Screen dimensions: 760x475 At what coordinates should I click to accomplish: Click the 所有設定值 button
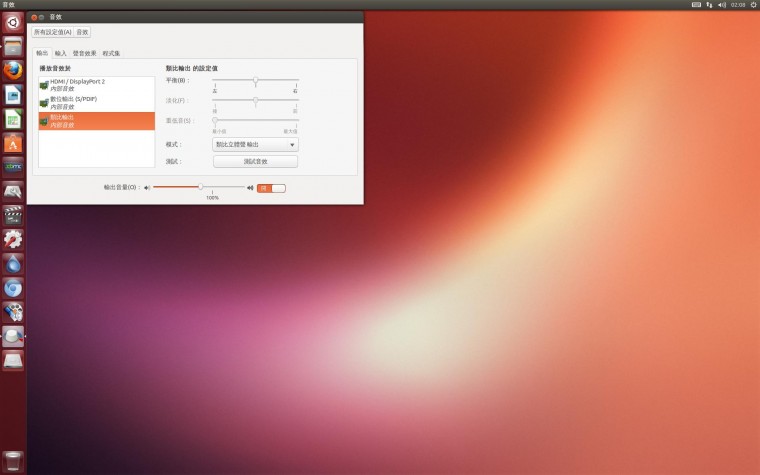click(52, 32)
